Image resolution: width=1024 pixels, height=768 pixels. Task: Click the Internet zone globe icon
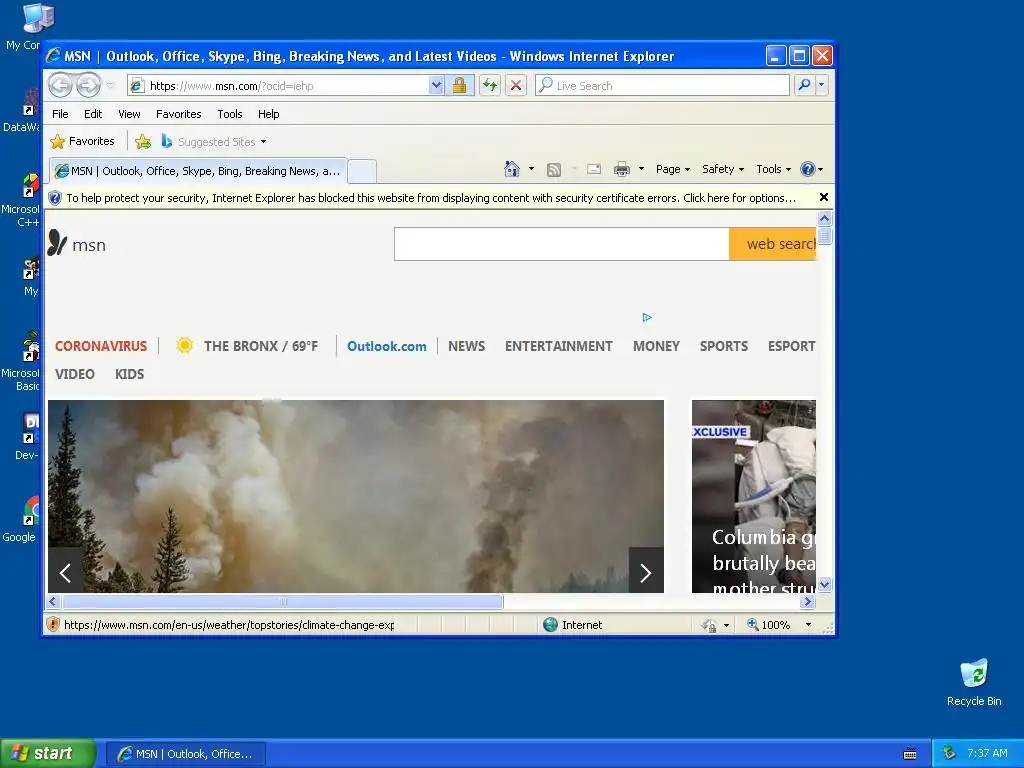tap(551, 624)
